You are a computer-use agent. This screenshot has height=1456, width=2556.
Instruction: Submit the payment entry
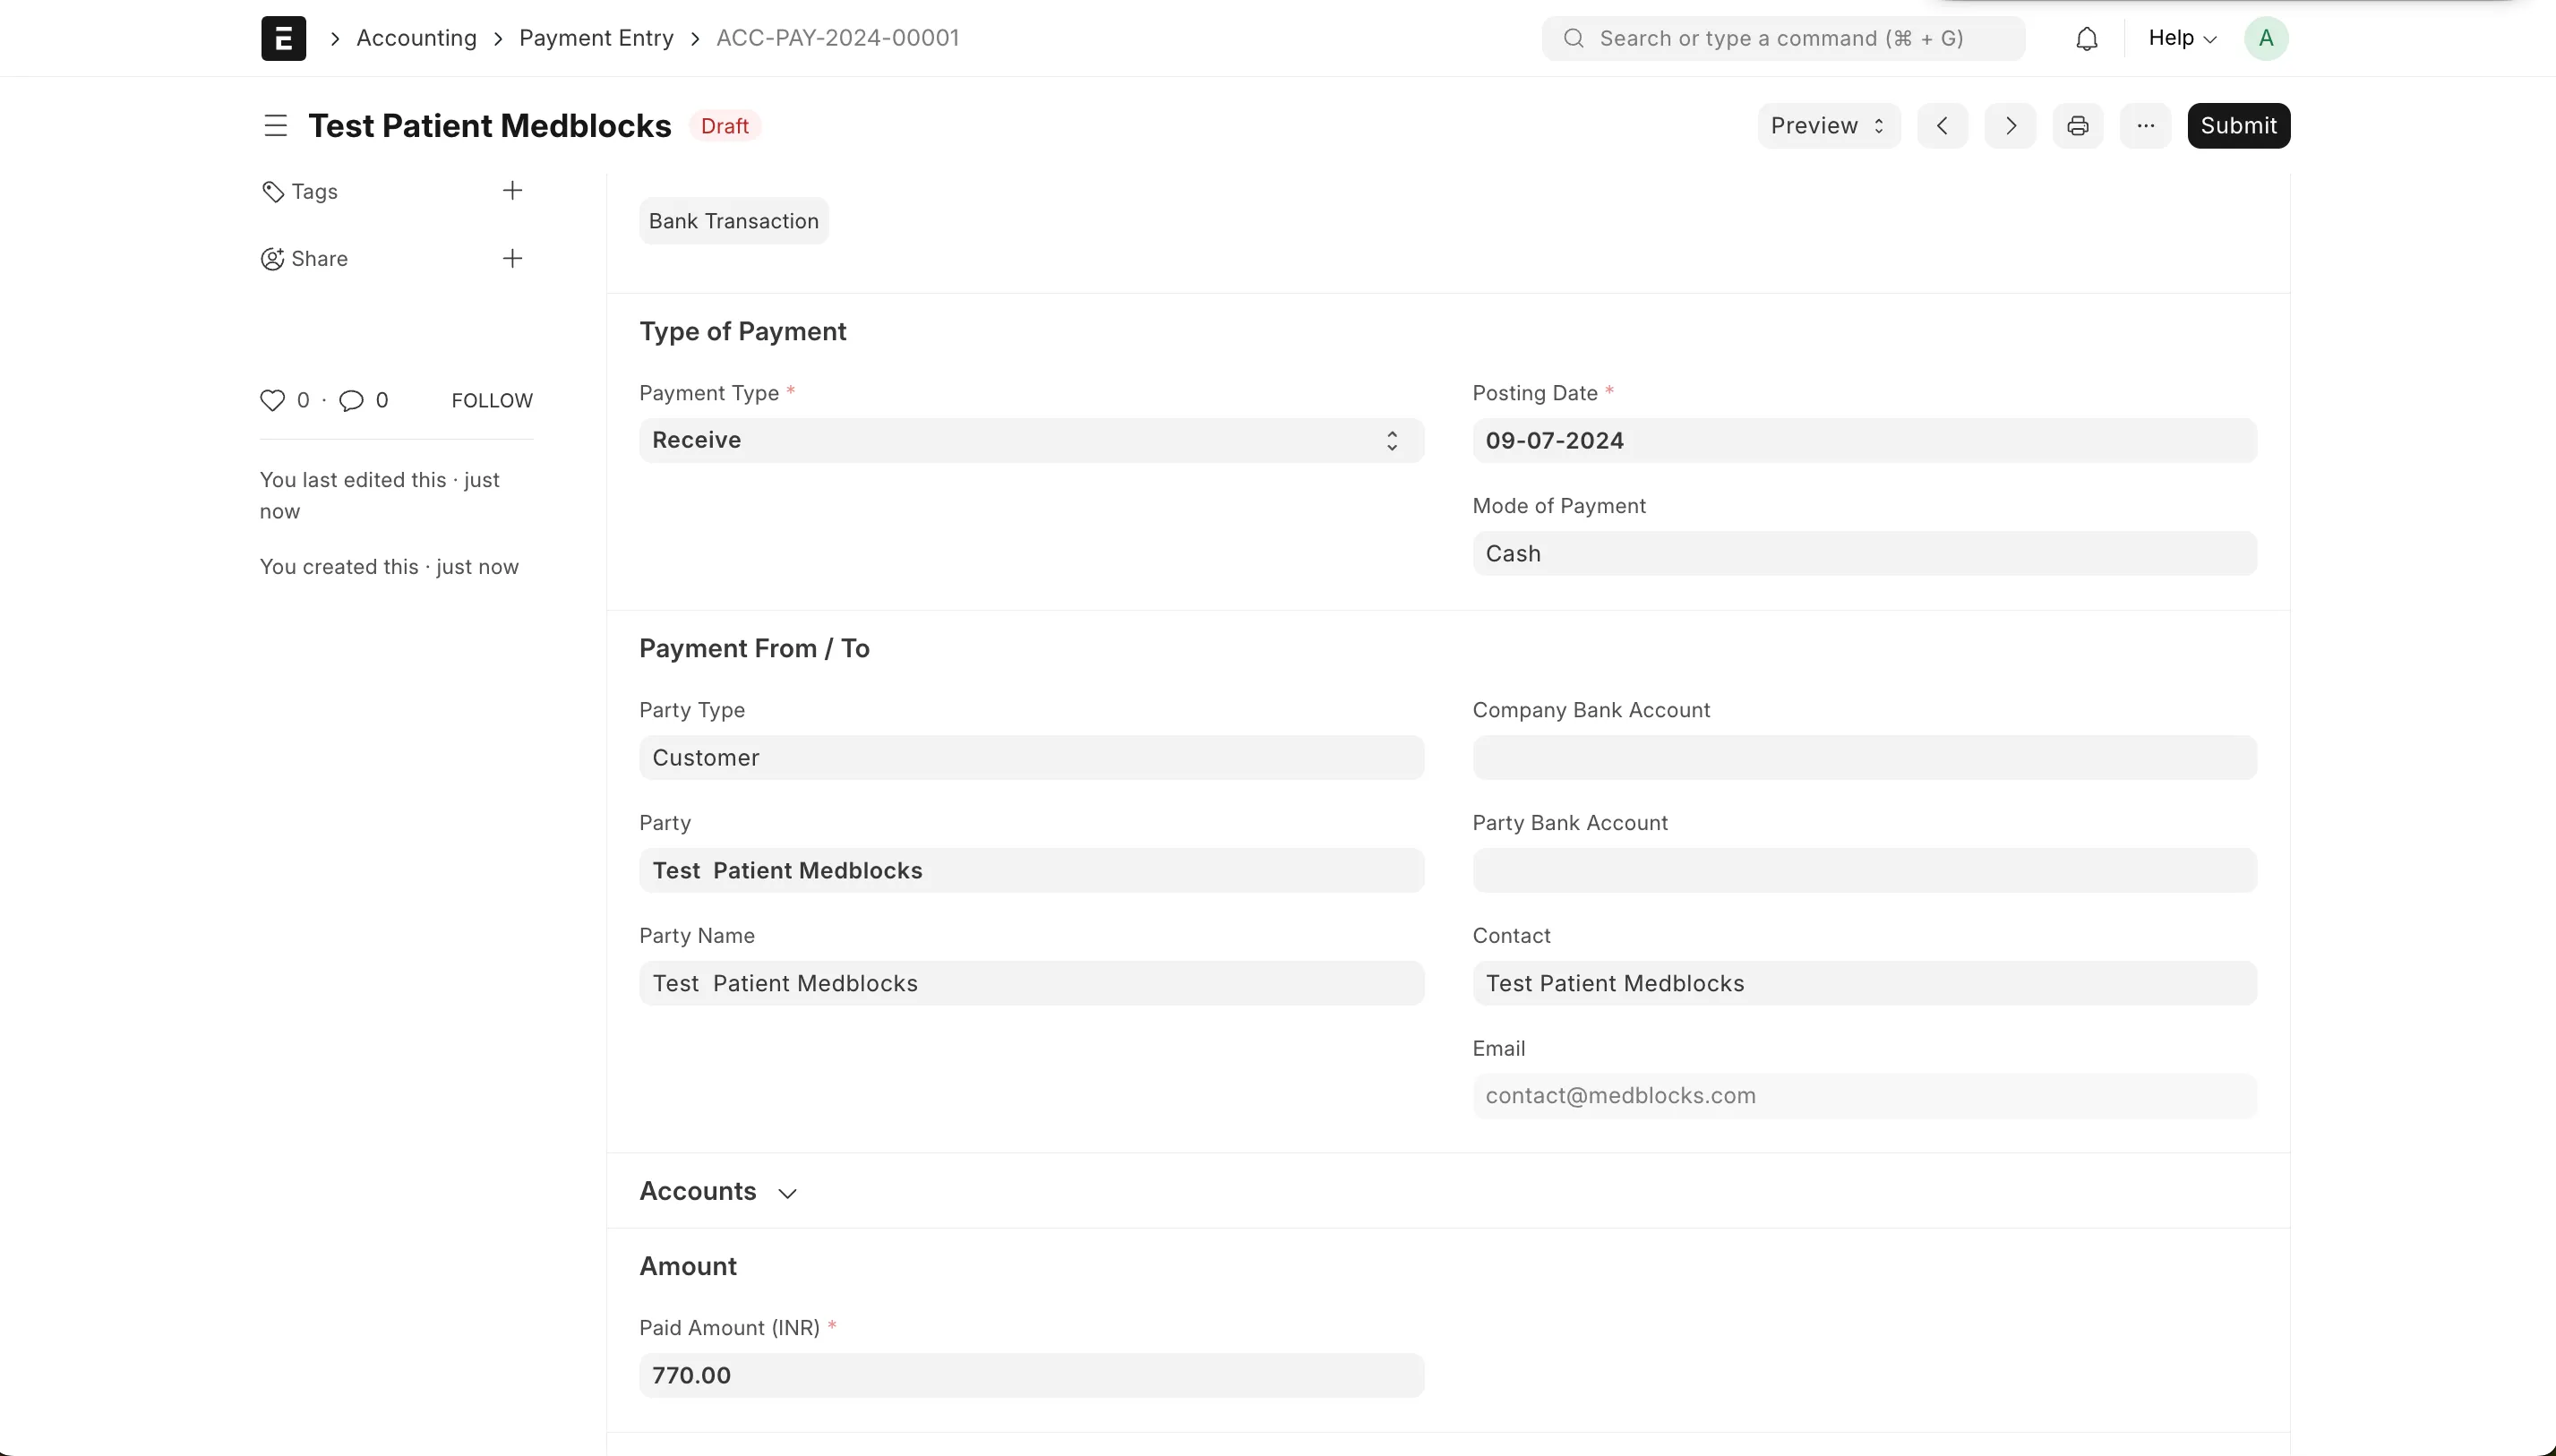2238,125
